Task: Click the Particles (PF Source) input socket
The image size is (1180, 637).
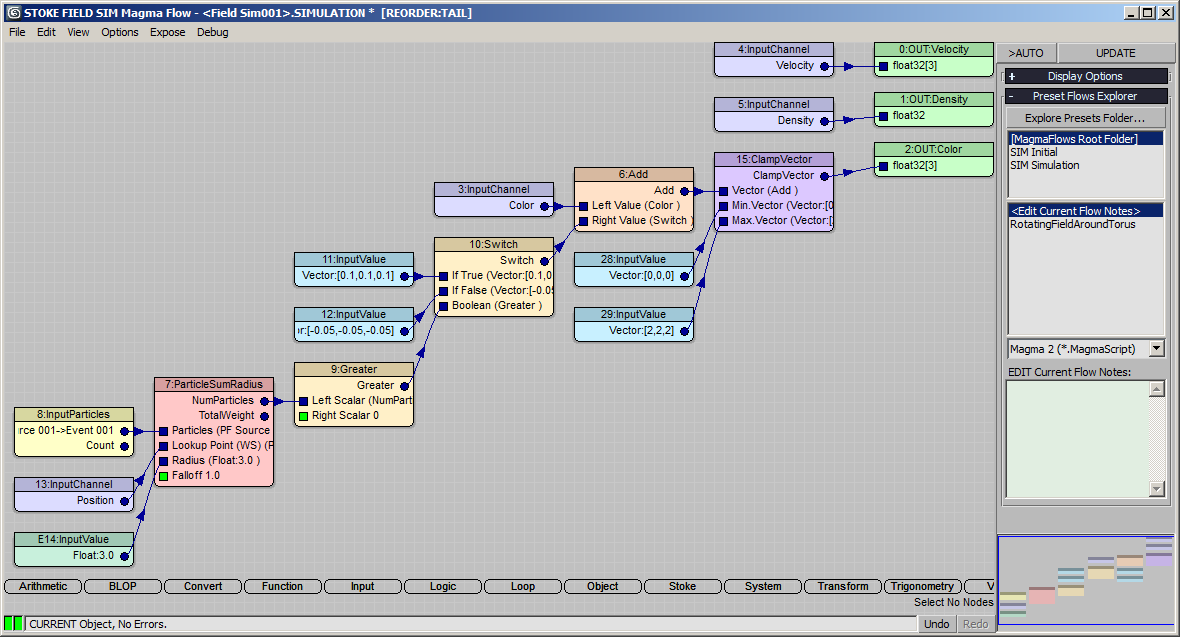Action: coord(163,431)
